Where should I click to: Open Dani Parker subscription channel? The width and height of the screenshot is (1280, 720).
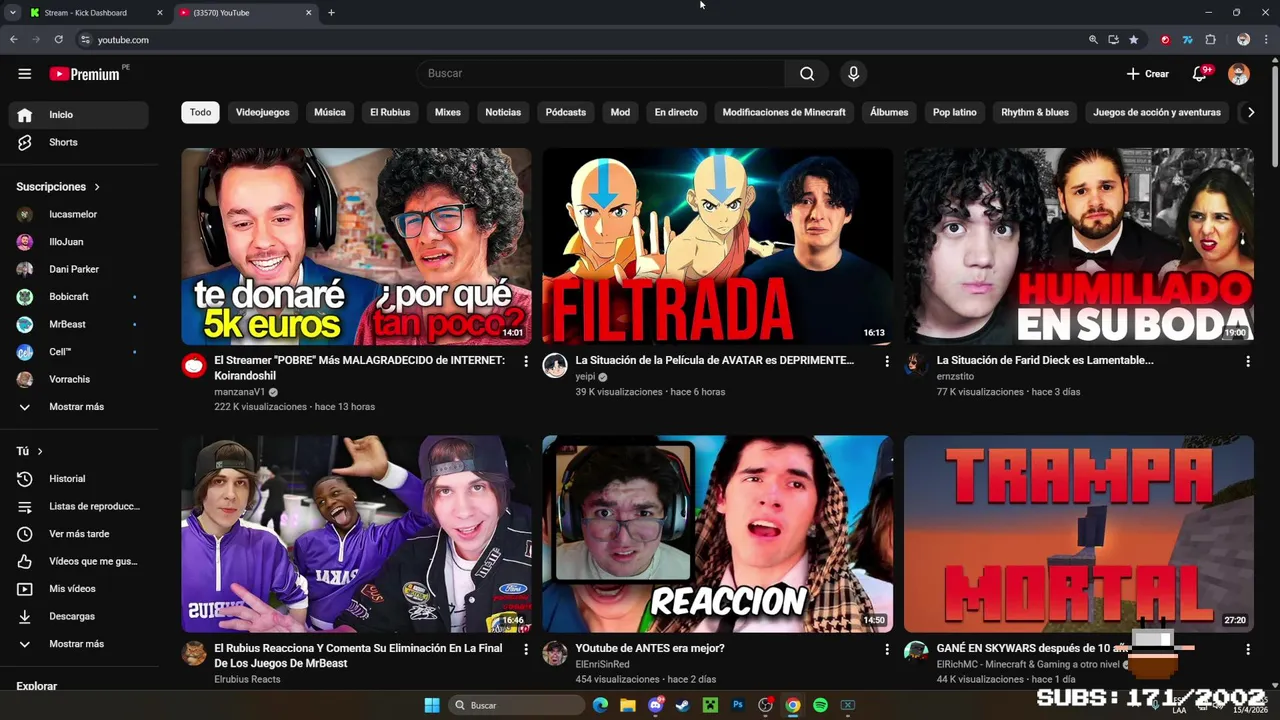coord(79,269)
